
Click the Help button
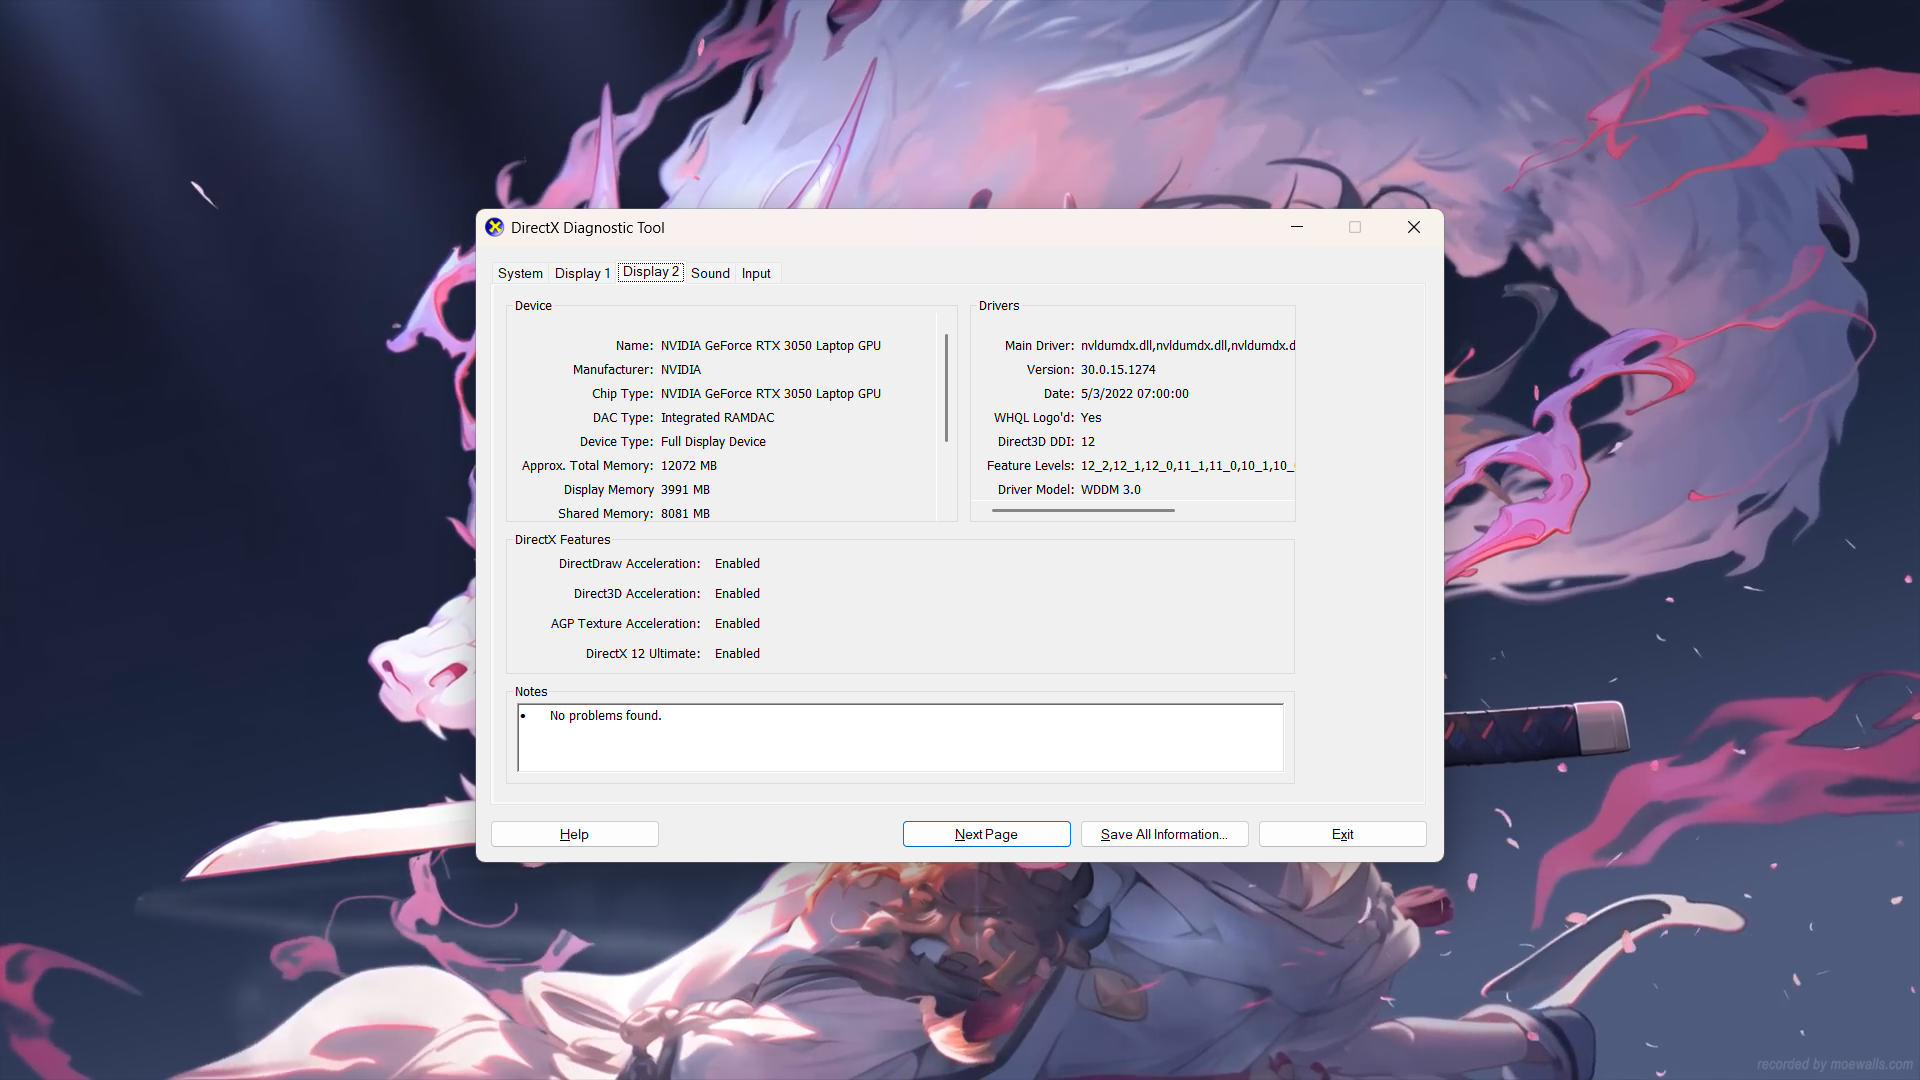[574, 834]
